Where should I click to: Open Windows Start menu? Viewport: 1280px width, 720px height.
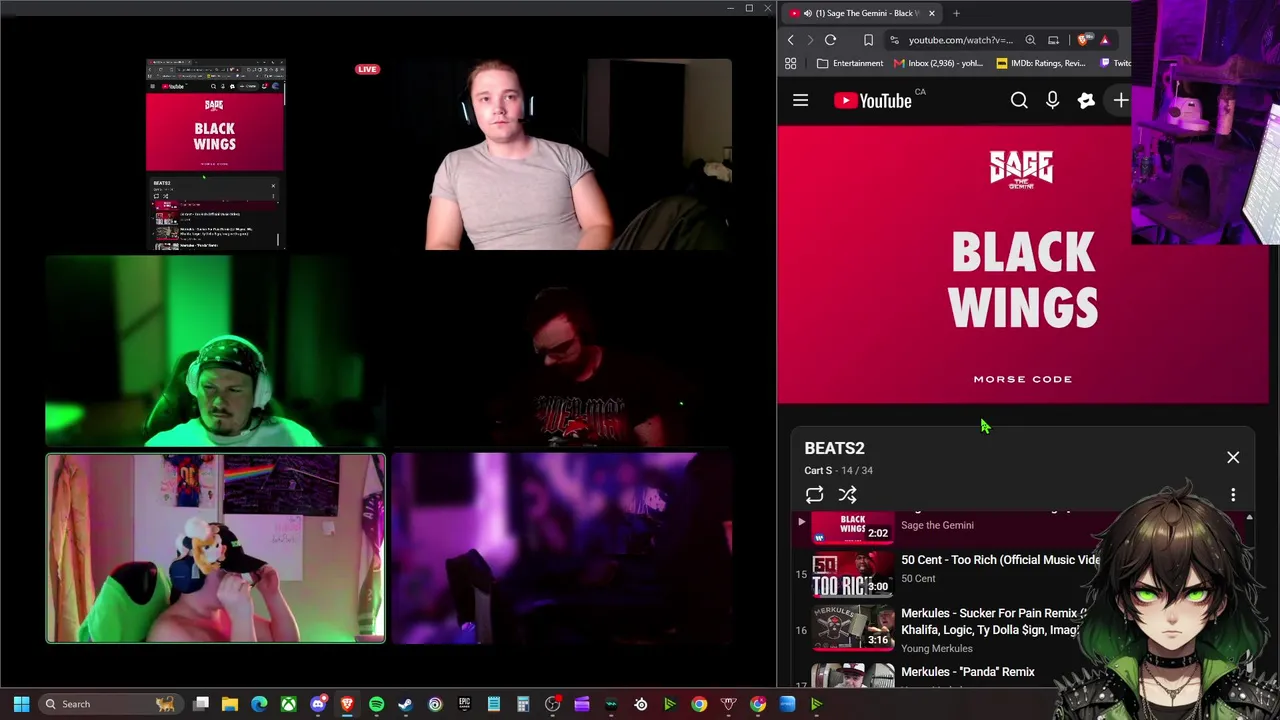pyautogui.click(x=21, y=704)
